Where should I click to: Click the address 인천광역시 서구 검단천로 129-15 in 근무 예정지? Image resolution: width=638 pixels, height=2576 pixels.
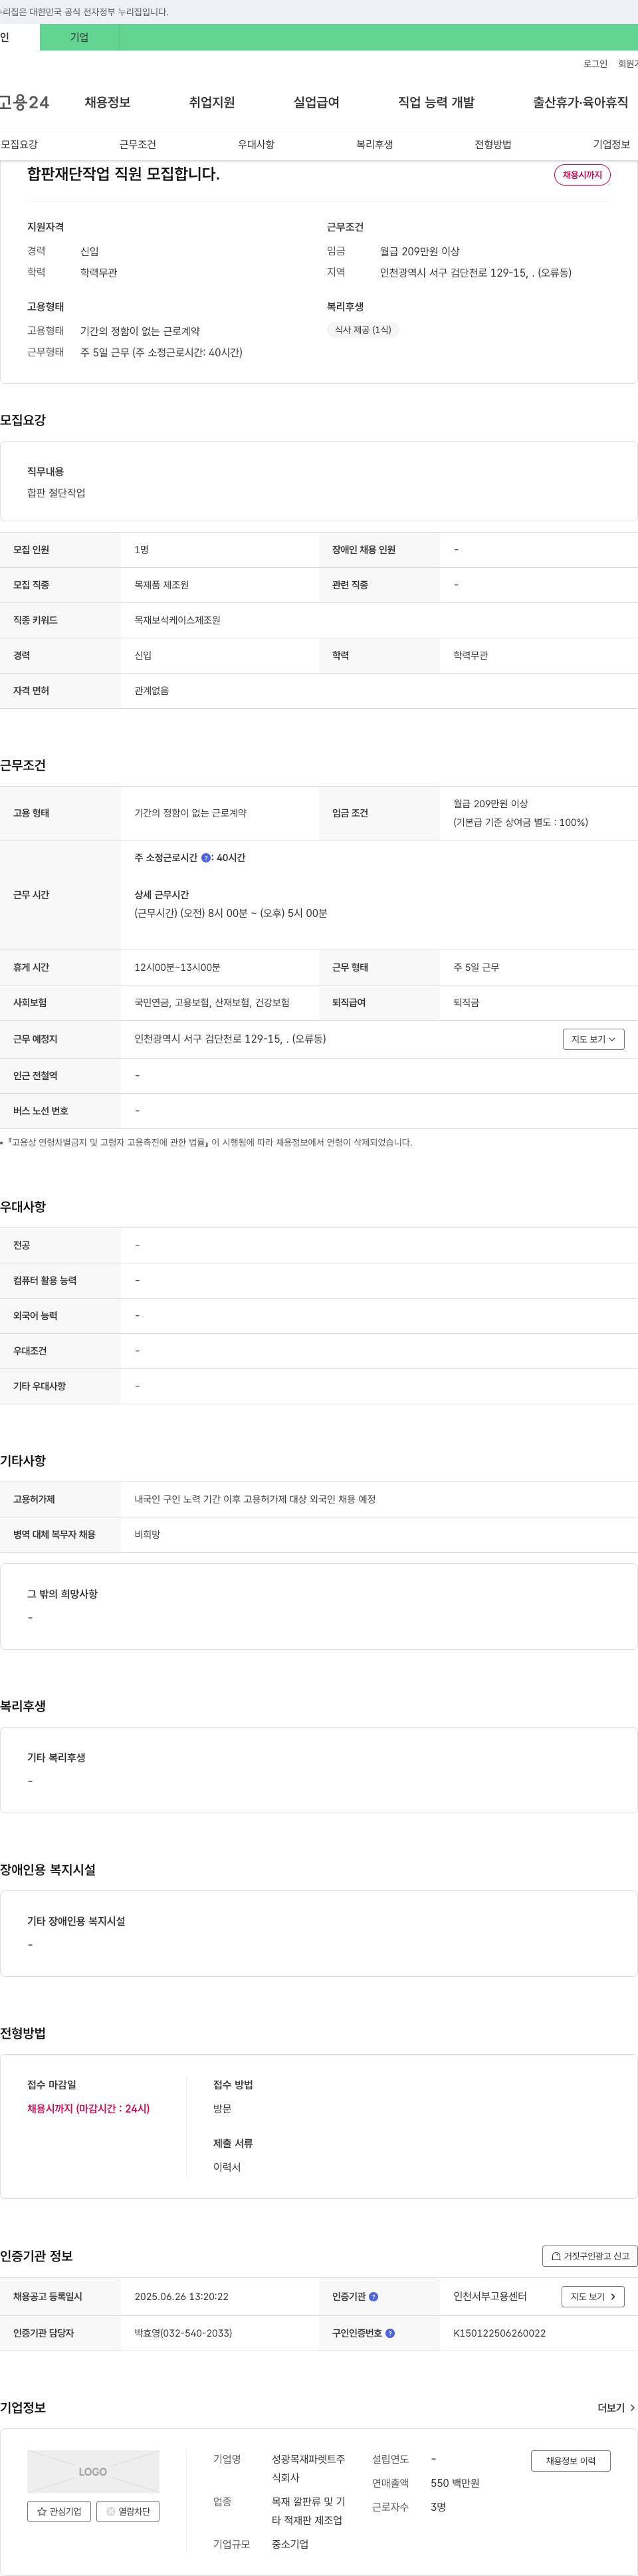click(230, 1039)
